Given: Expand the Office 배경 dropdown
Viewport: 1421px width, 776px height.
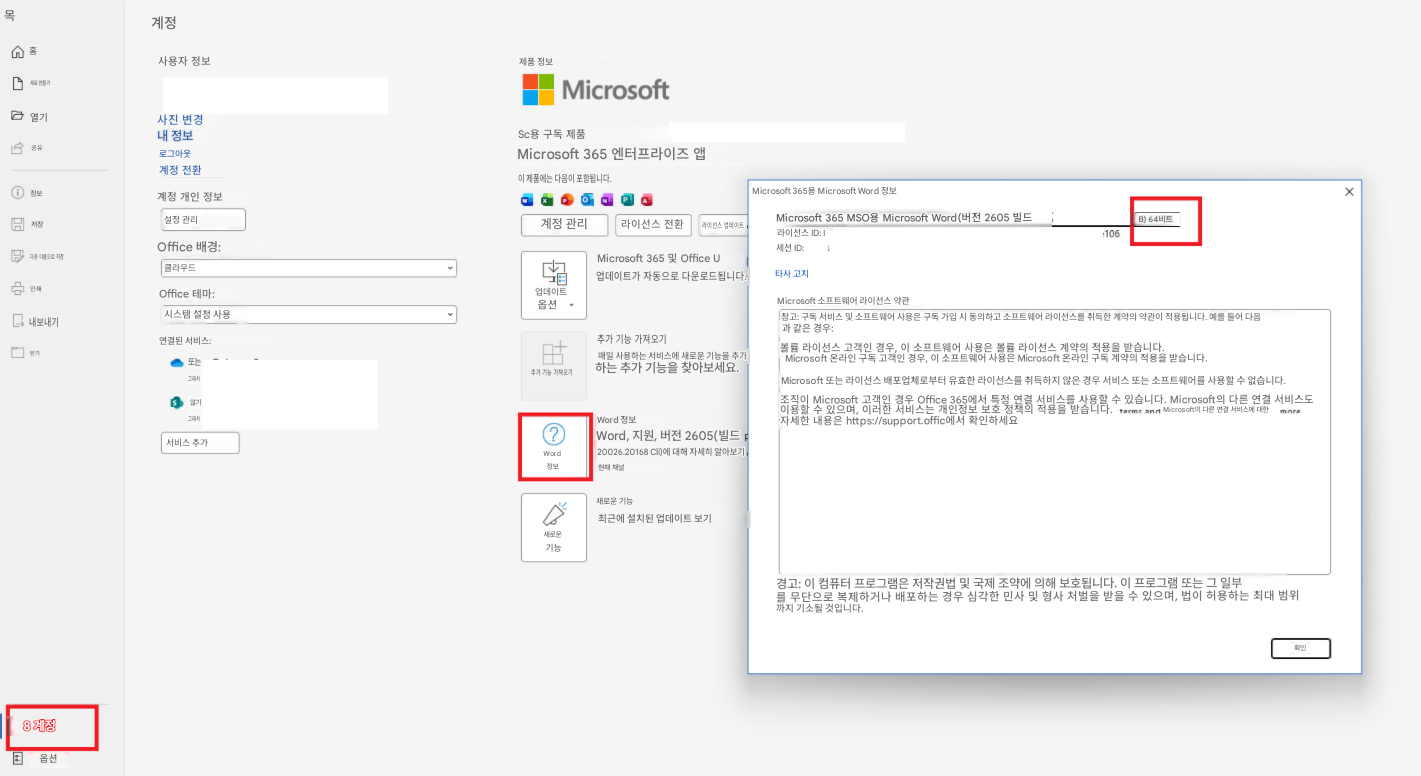Looking at the screenshot, I should [309, 268].
